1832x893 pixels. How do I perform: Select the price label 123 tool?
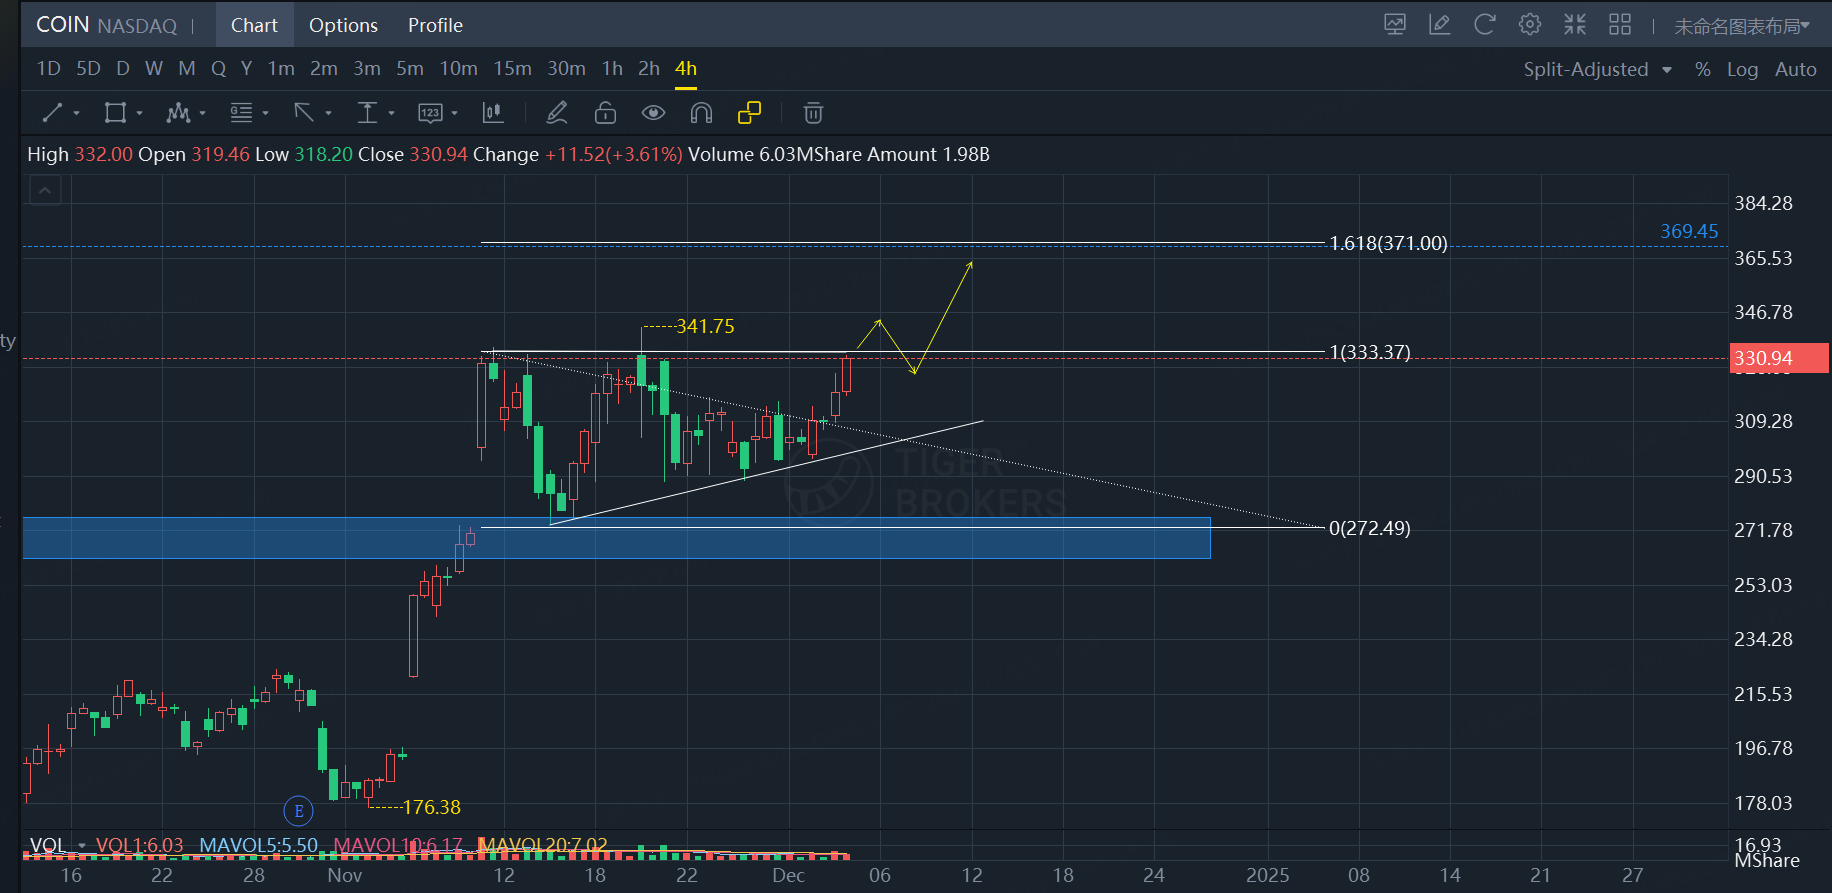pyautogui.click(x=430, y=113)
